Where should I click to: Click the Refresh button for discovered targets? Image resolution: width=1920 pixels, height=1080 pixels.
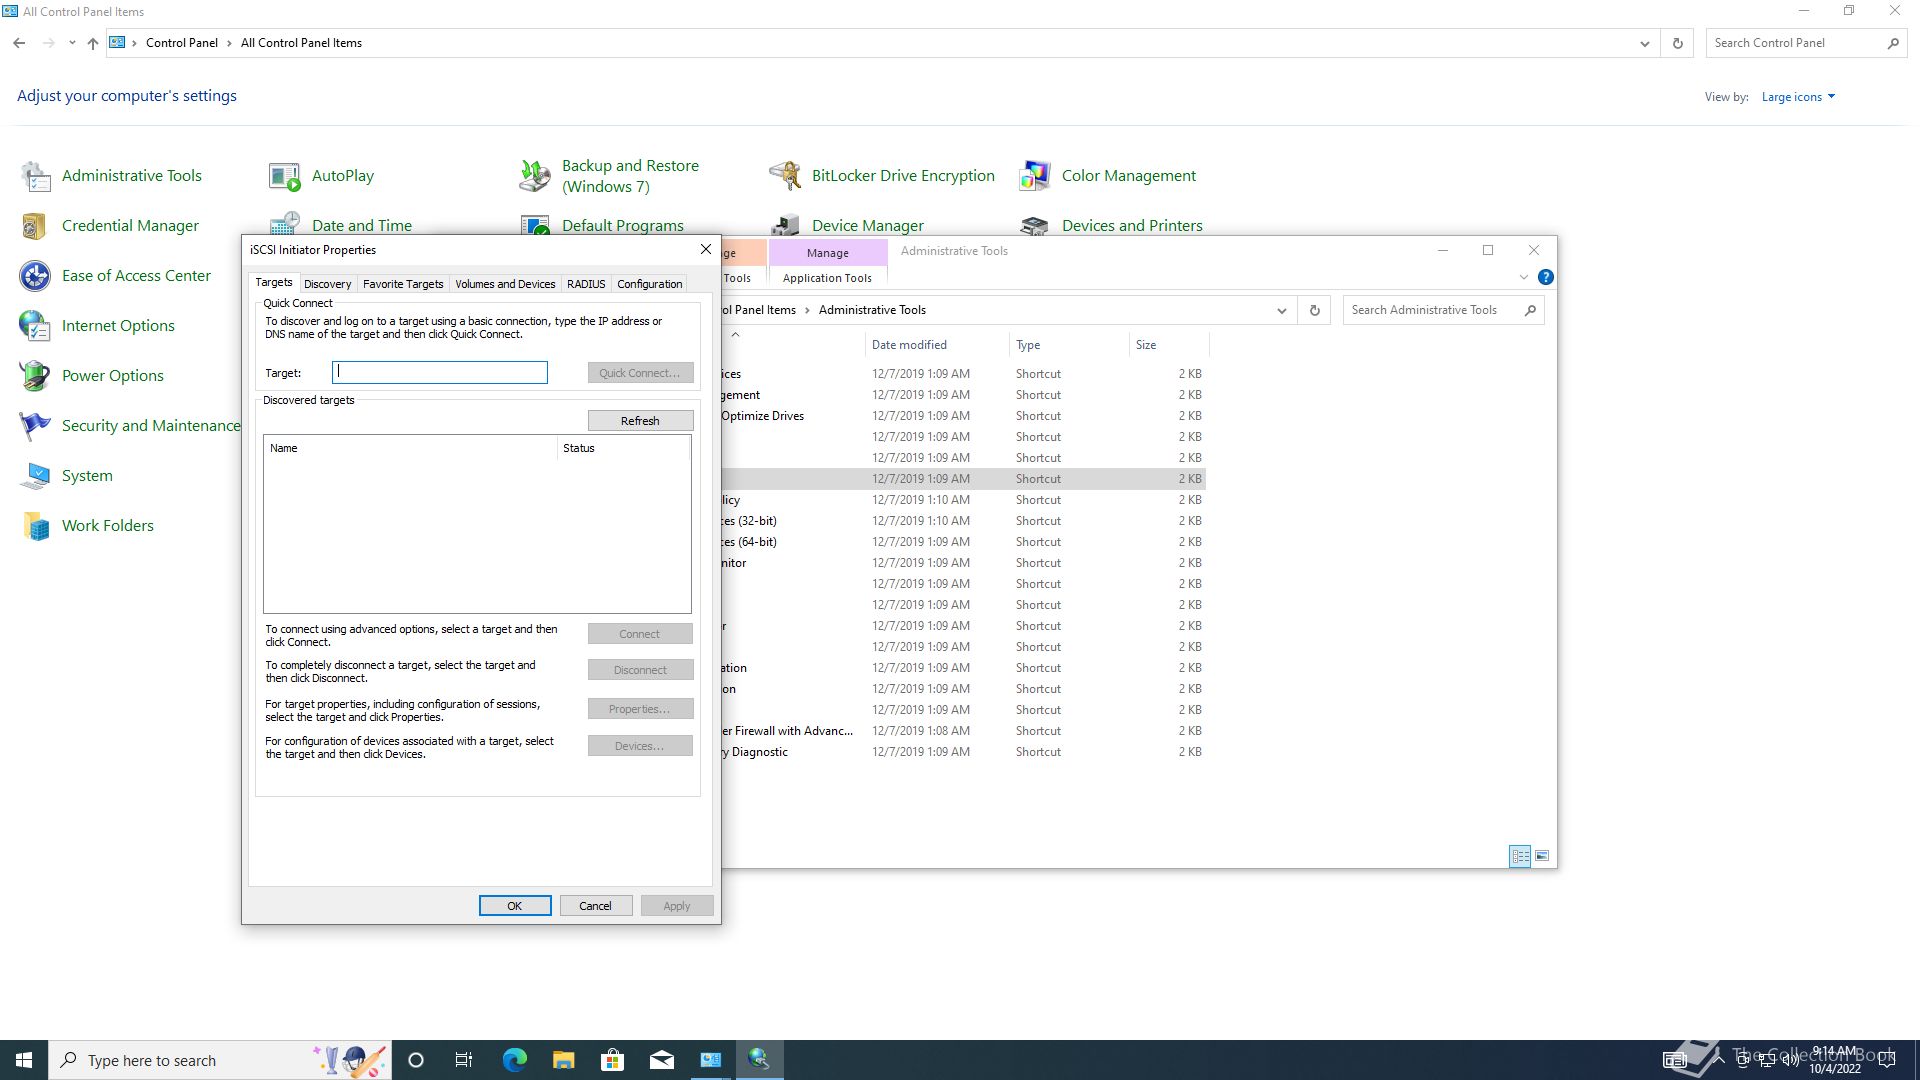tap(640, 421)
